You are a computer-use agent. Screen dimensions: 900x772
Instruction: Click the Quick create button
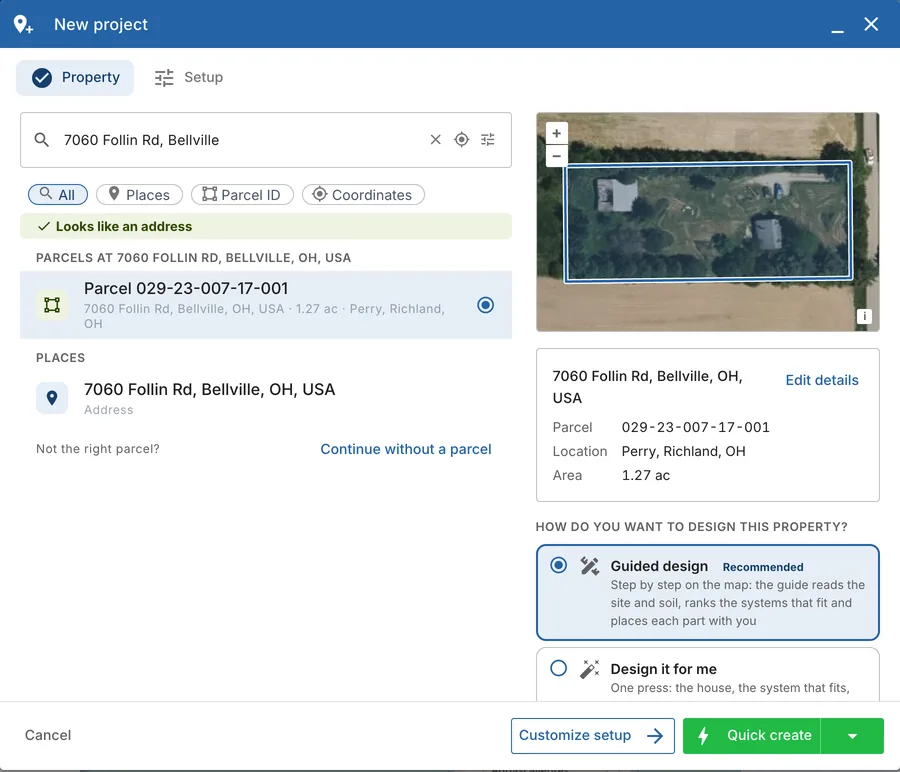[752, 735]
